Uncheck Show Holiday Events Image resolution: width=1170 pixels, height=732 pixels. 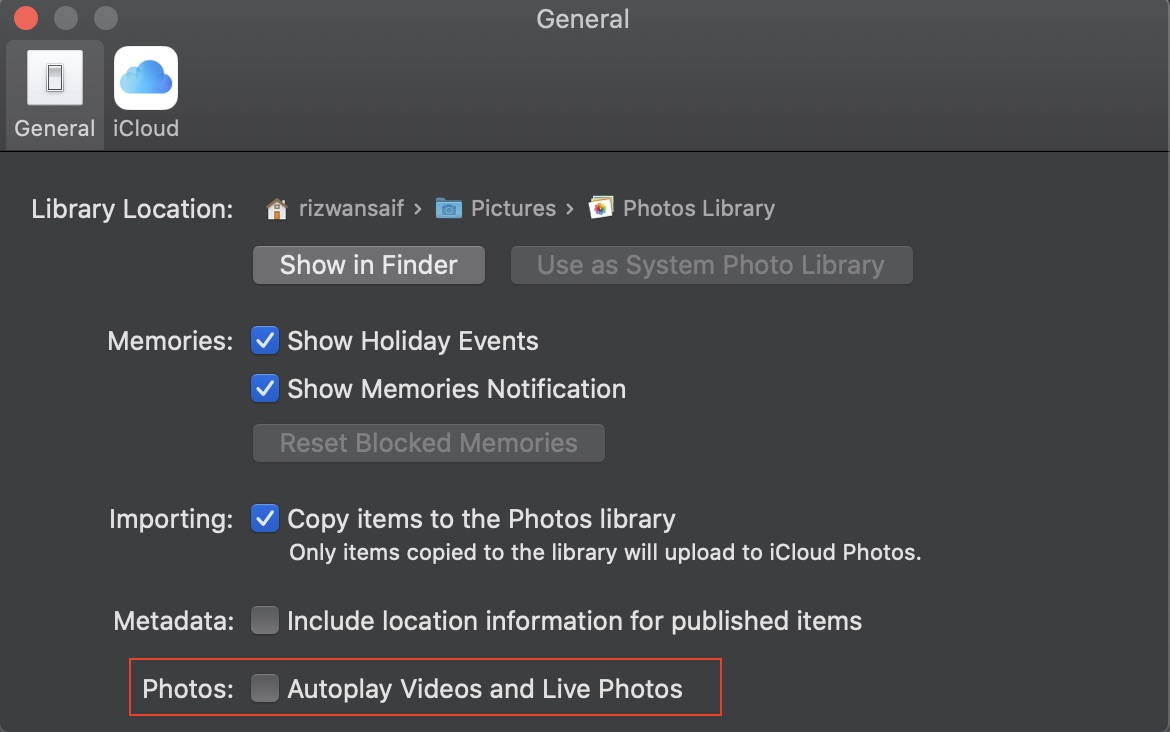265,341
